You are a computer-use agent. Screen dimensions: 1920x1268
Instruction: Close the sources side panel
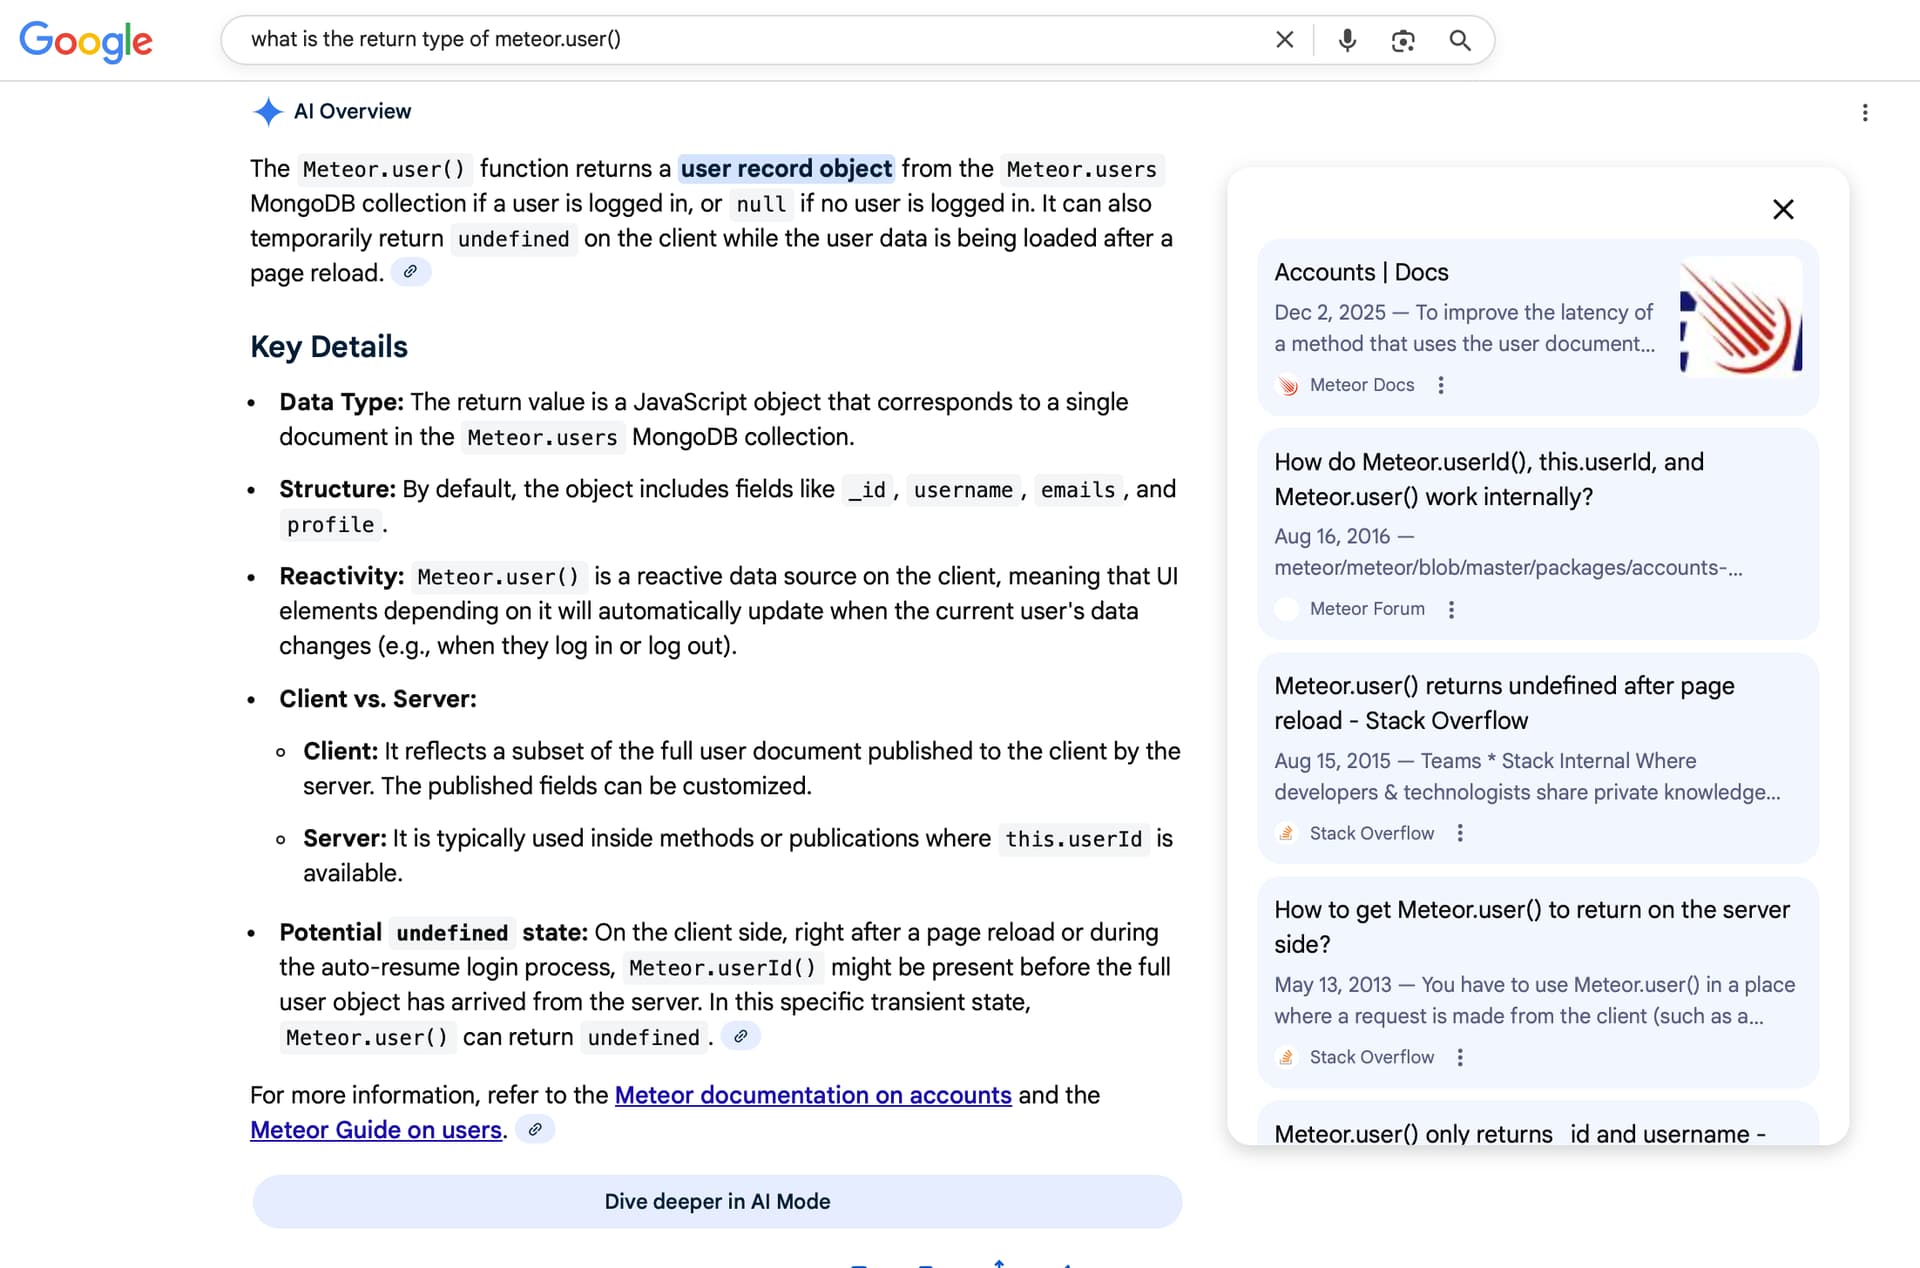click(x=1782, y=210)
